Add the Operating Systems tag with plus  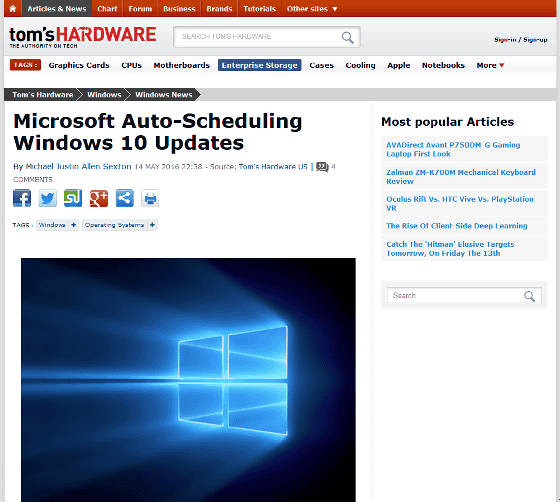pos(152,225)
